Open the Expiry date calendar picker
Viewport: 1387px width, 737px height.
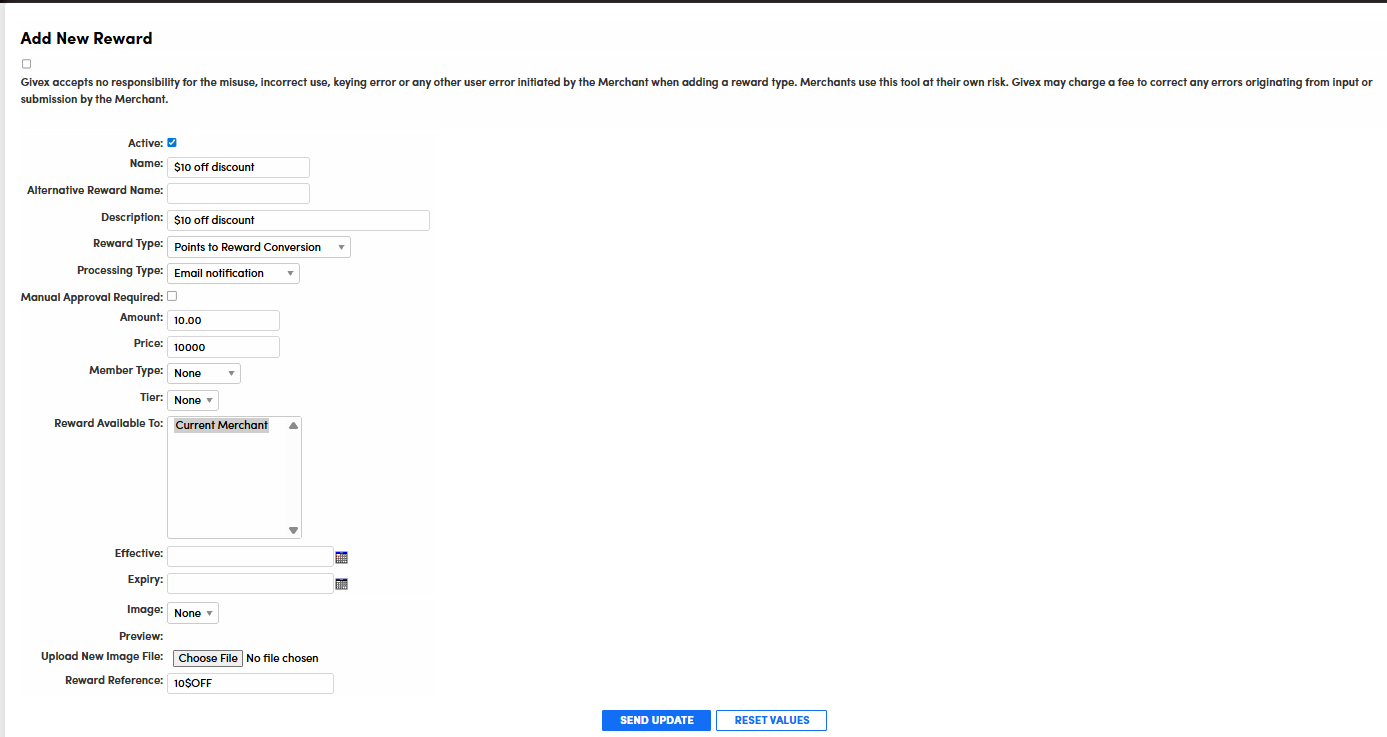coord(341,584)
